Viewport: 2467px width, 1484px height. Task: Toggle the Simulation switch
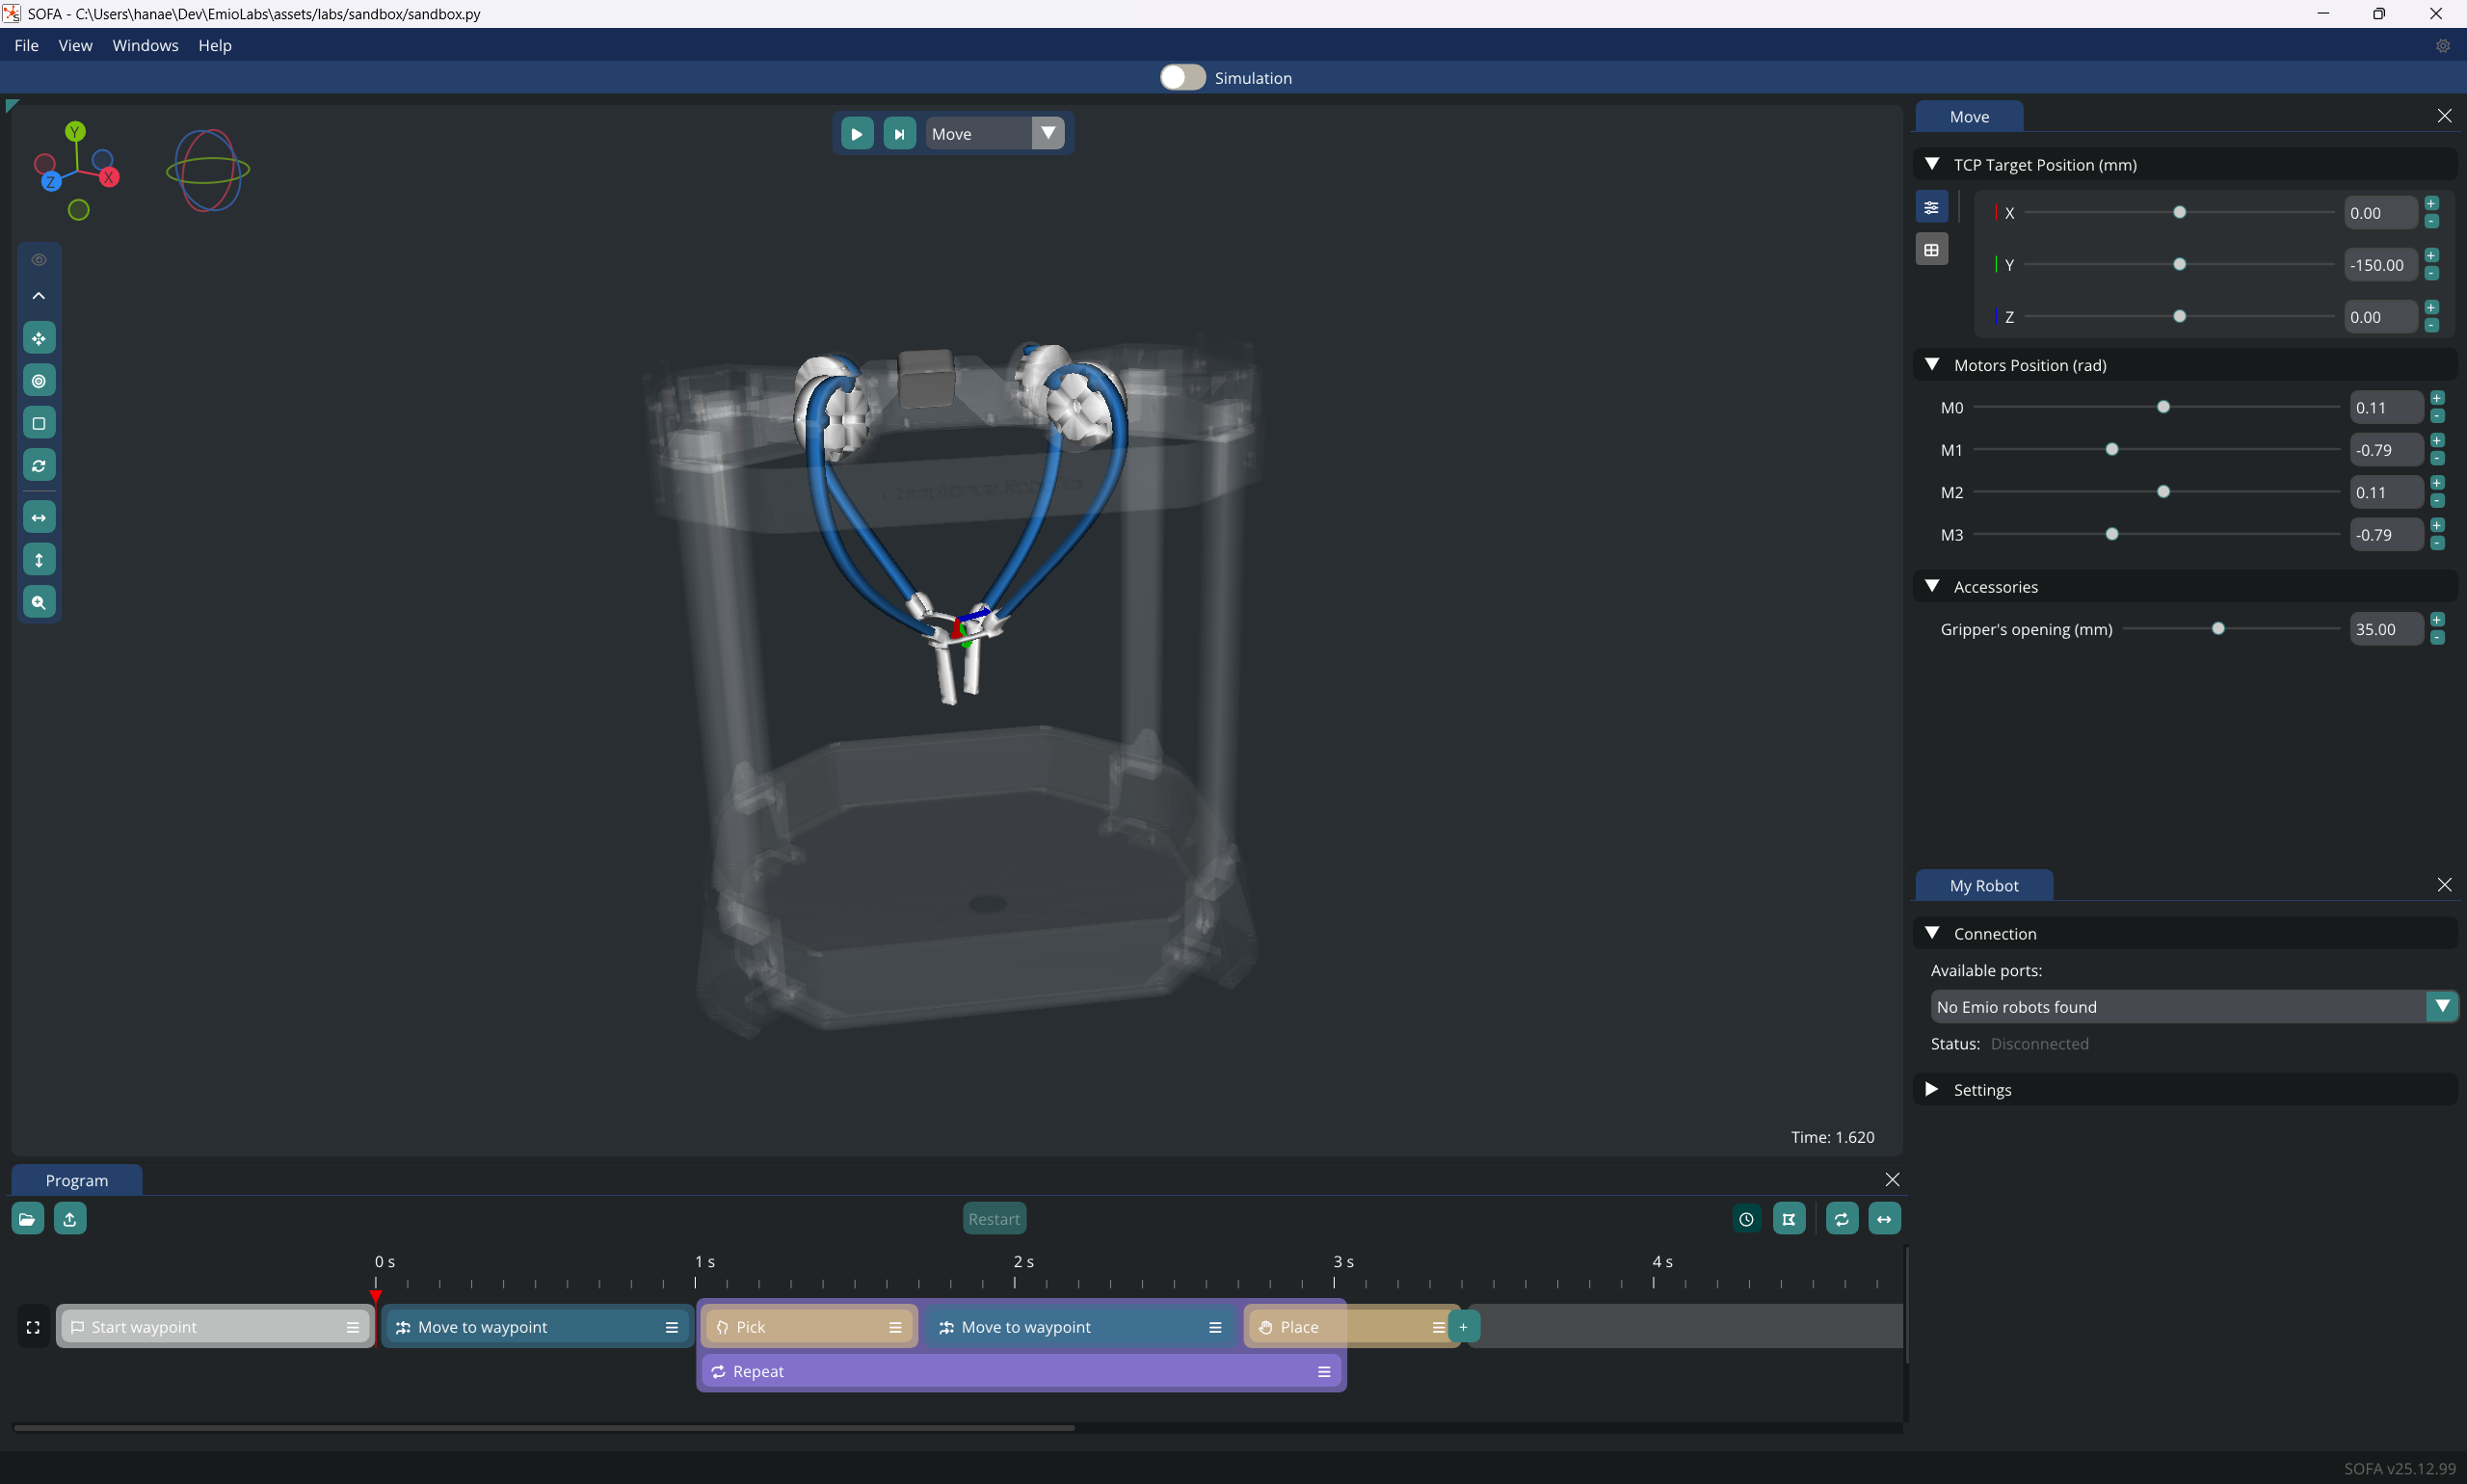point(1182,78)
